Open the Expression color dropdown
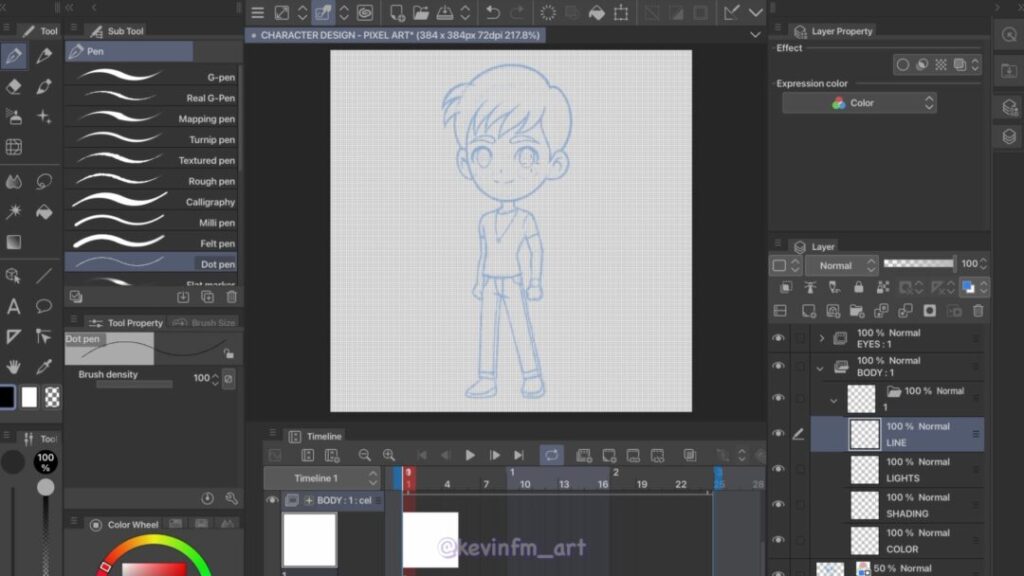Screen dimensions: 1024x576 coord(859,103)
